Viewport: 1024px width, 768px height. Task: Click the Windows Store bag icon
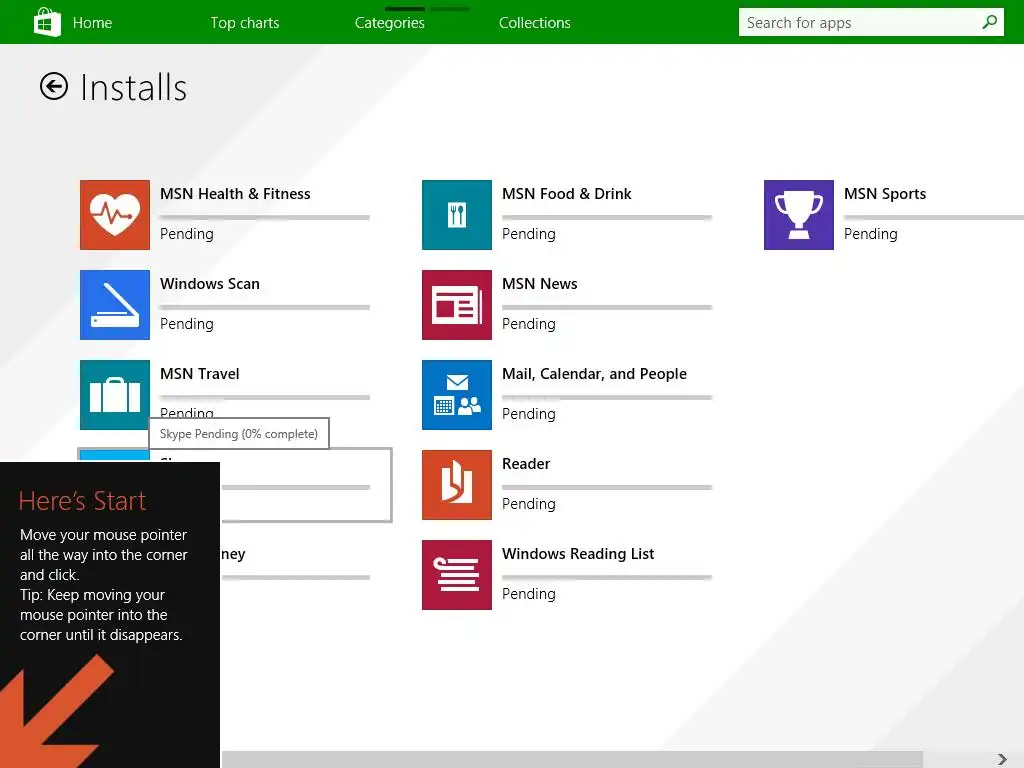[x=47, y=22]
